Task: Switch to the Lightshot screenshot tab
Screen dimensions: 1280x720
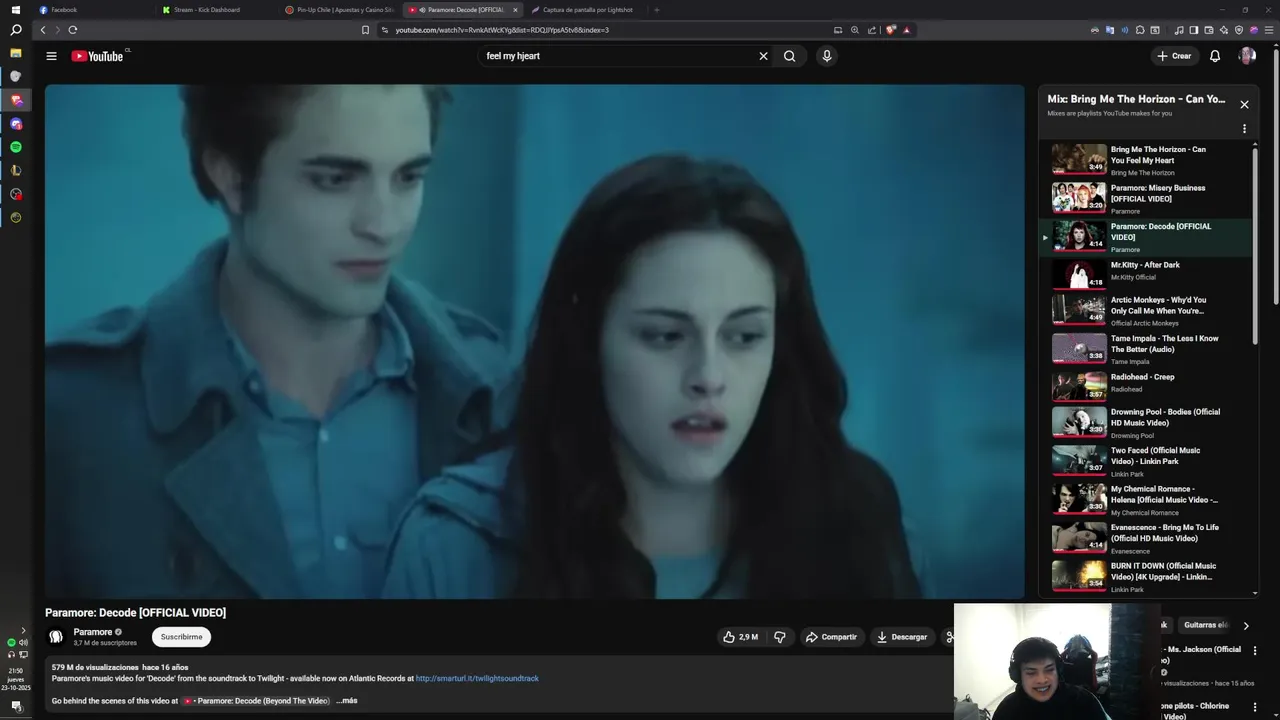Action: point(587,10)
